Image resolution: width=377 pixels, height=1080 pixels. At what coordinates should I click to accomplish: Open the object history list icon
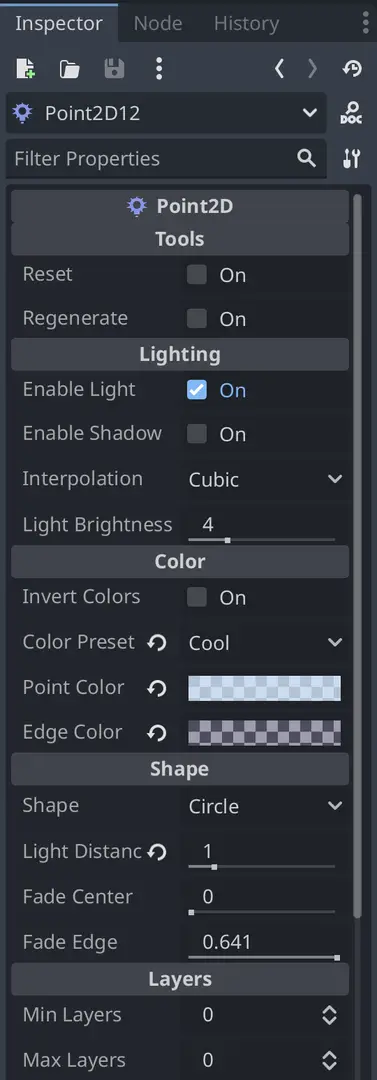[x=352, y=68]
